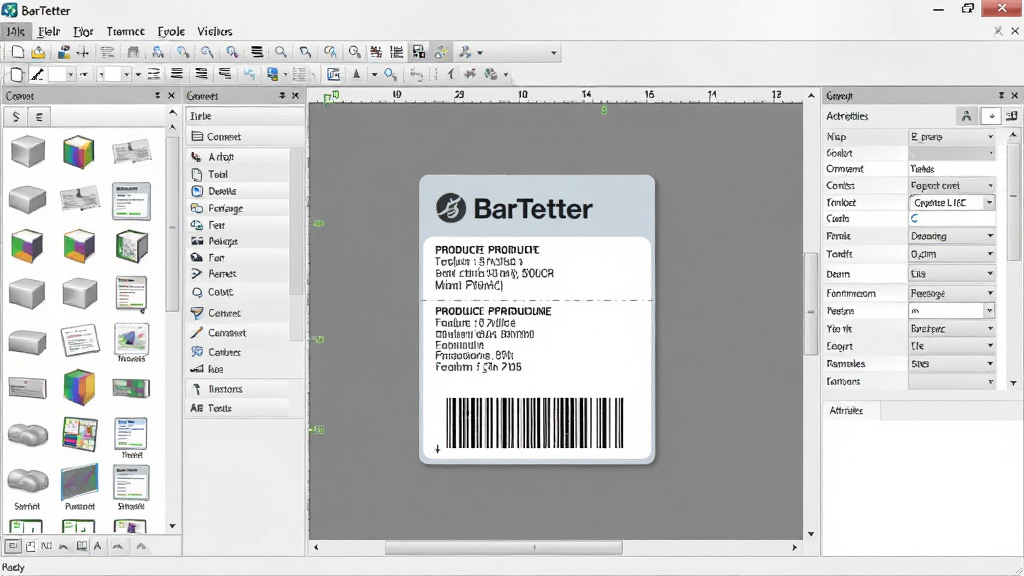Viewport: 1024px width, 576px height.
Task: Open dropdown arrow at far end of top toolbar
Action: (x=554, y=52)
